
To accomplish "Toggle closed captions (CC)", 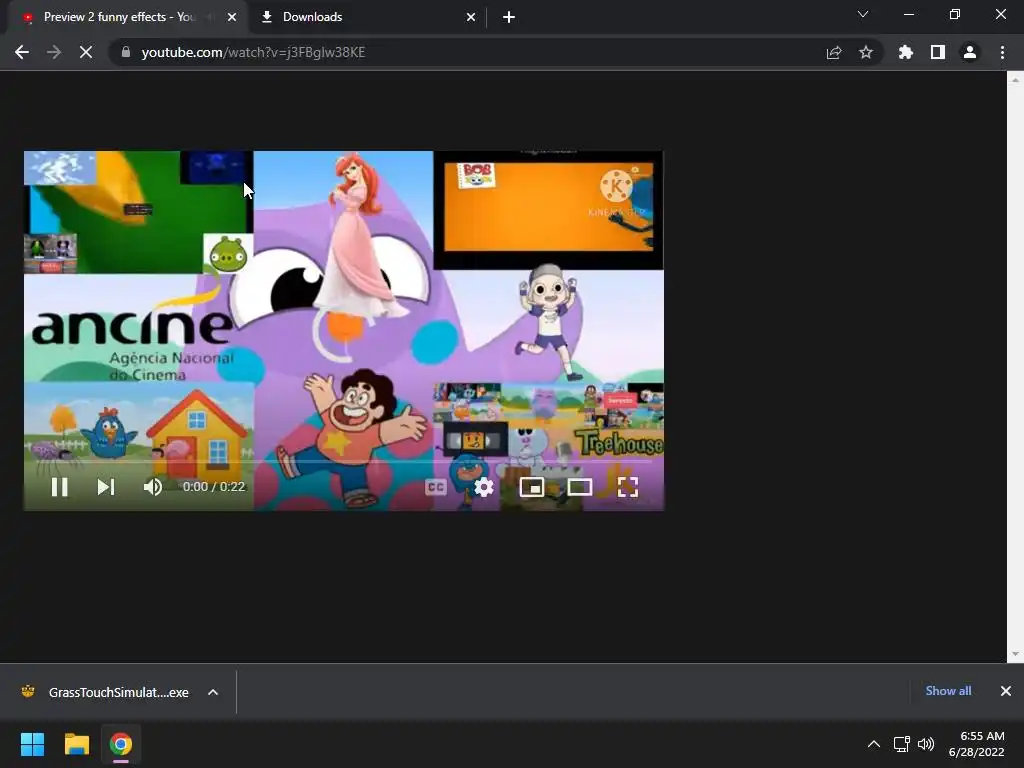I will point(436,487).
